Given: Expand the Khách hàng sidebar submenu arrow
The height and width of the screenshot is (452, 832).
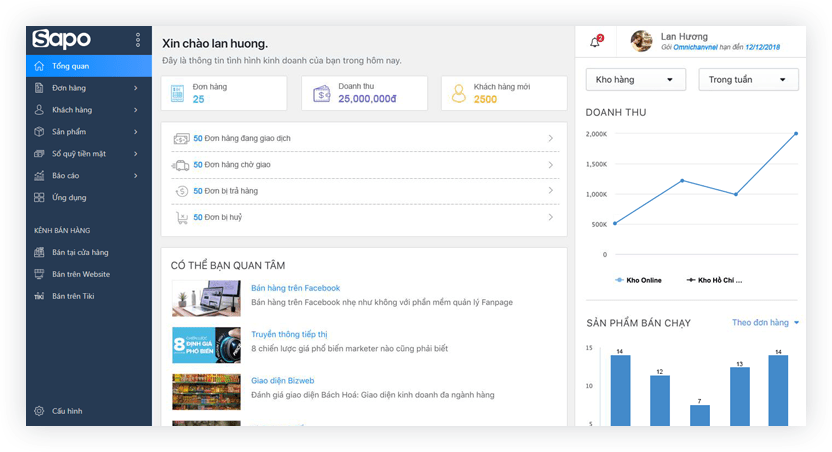Looking at the screenshot, I should 136,110.
